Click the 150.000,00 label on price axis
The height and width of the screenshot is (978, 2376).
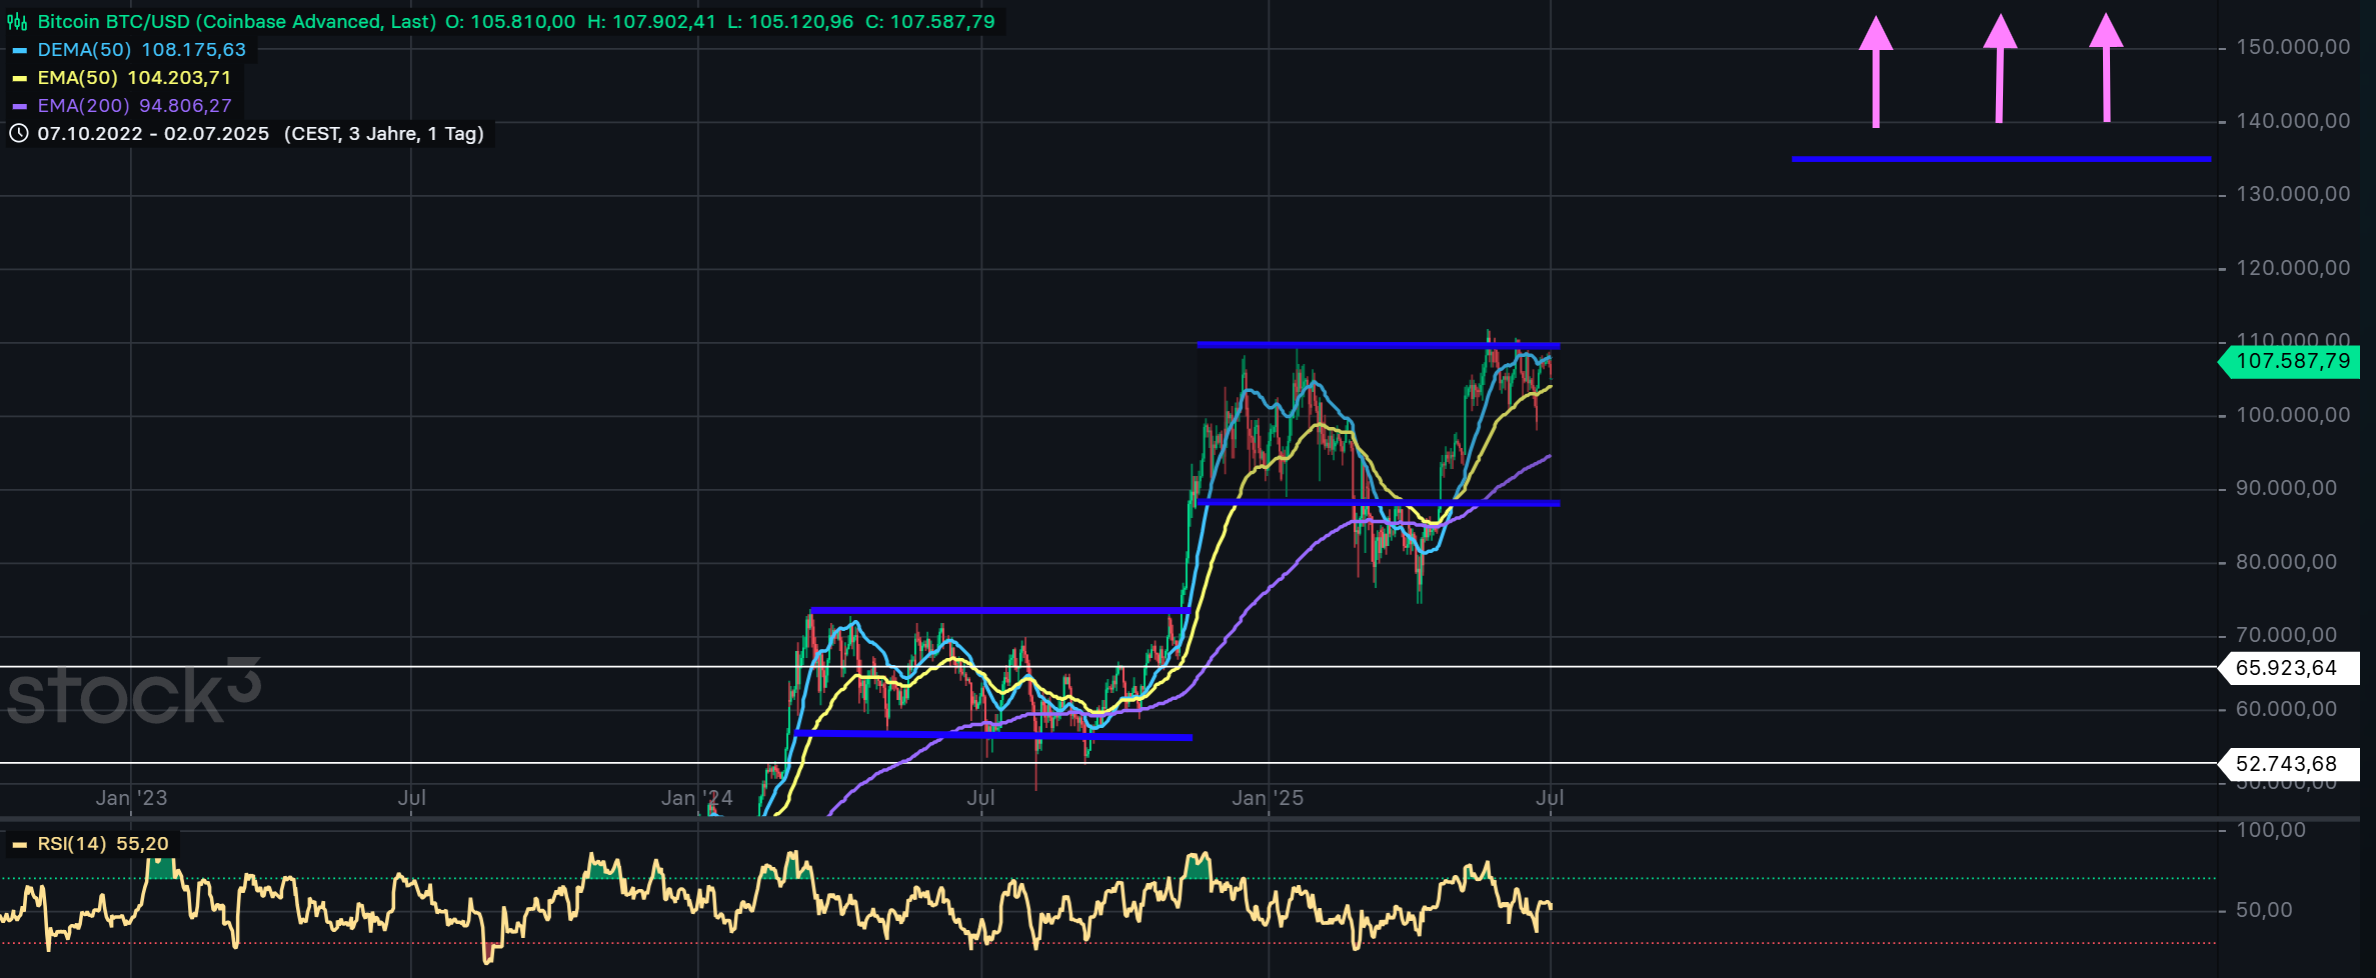(x=2292, y=47)
